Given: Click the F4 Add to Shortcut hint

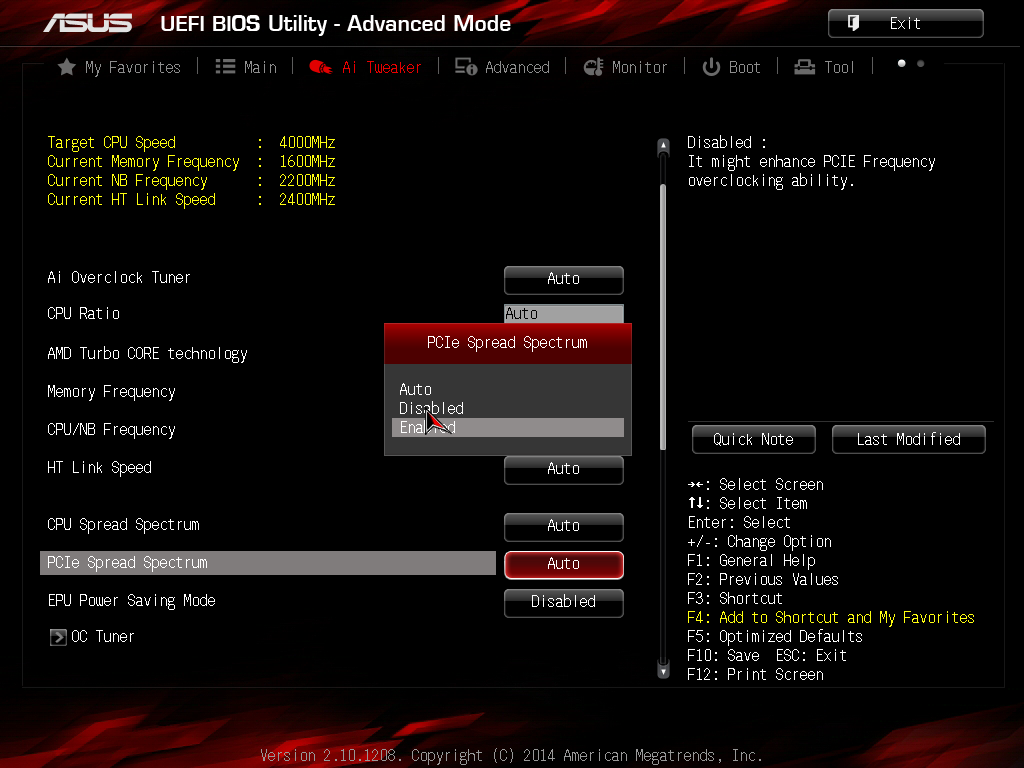Looking at the screenshot, I should pos(831,617).
